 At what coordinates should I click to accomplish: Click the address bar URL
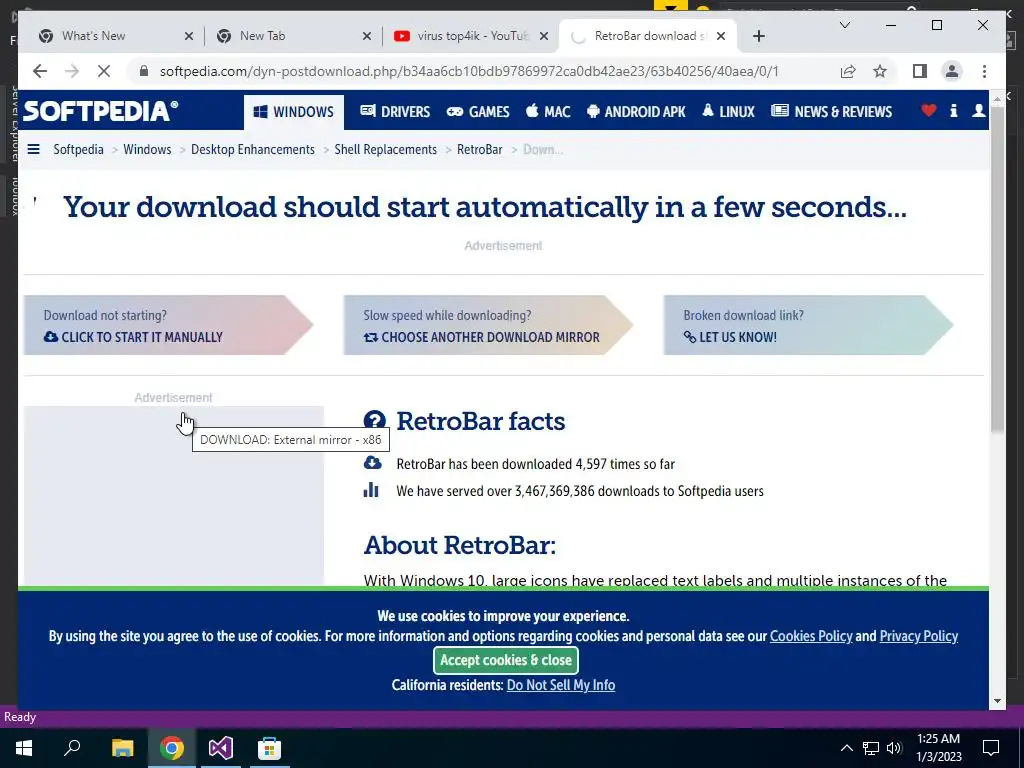(469, 71)
